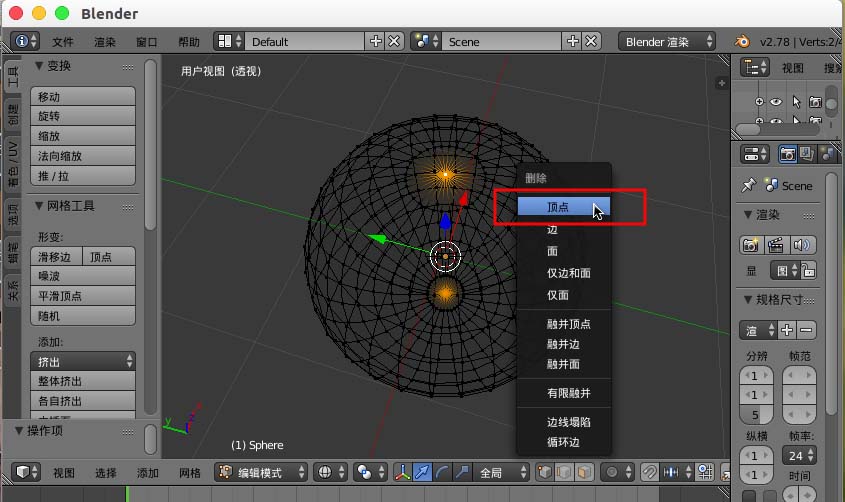Select the rotate manipulator arc icon
845x502 pixels.
442,472
